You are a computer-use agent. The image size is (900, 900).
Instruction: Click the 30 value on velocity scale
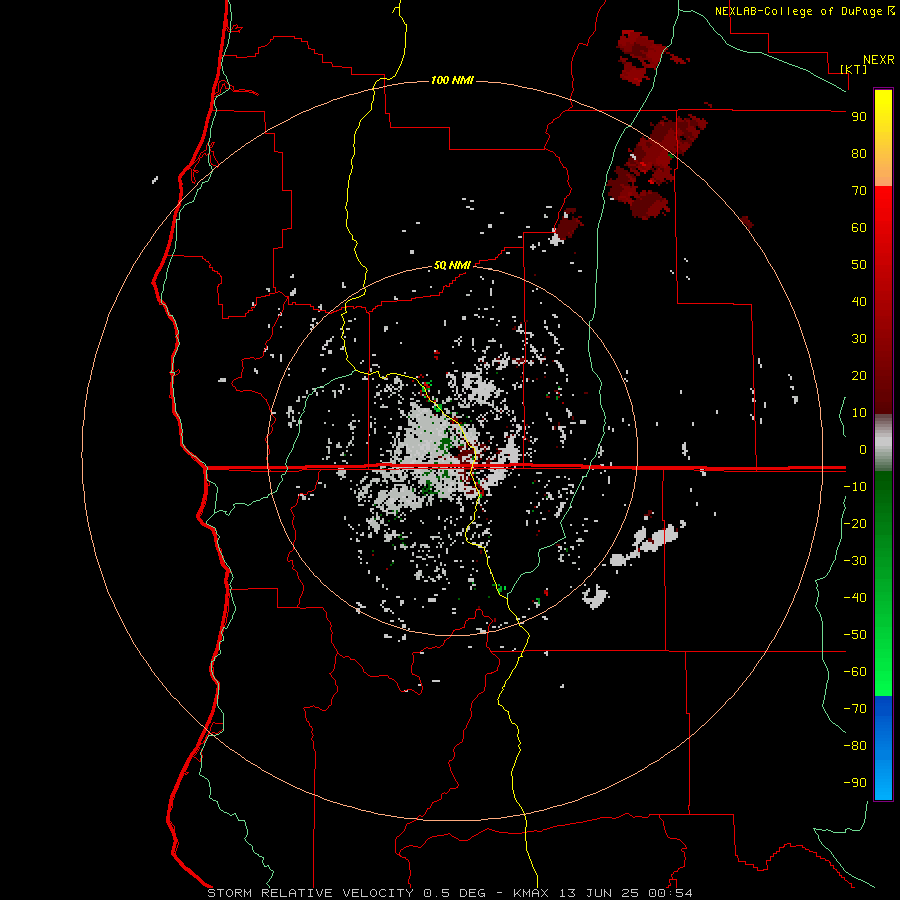click(859, 339)
